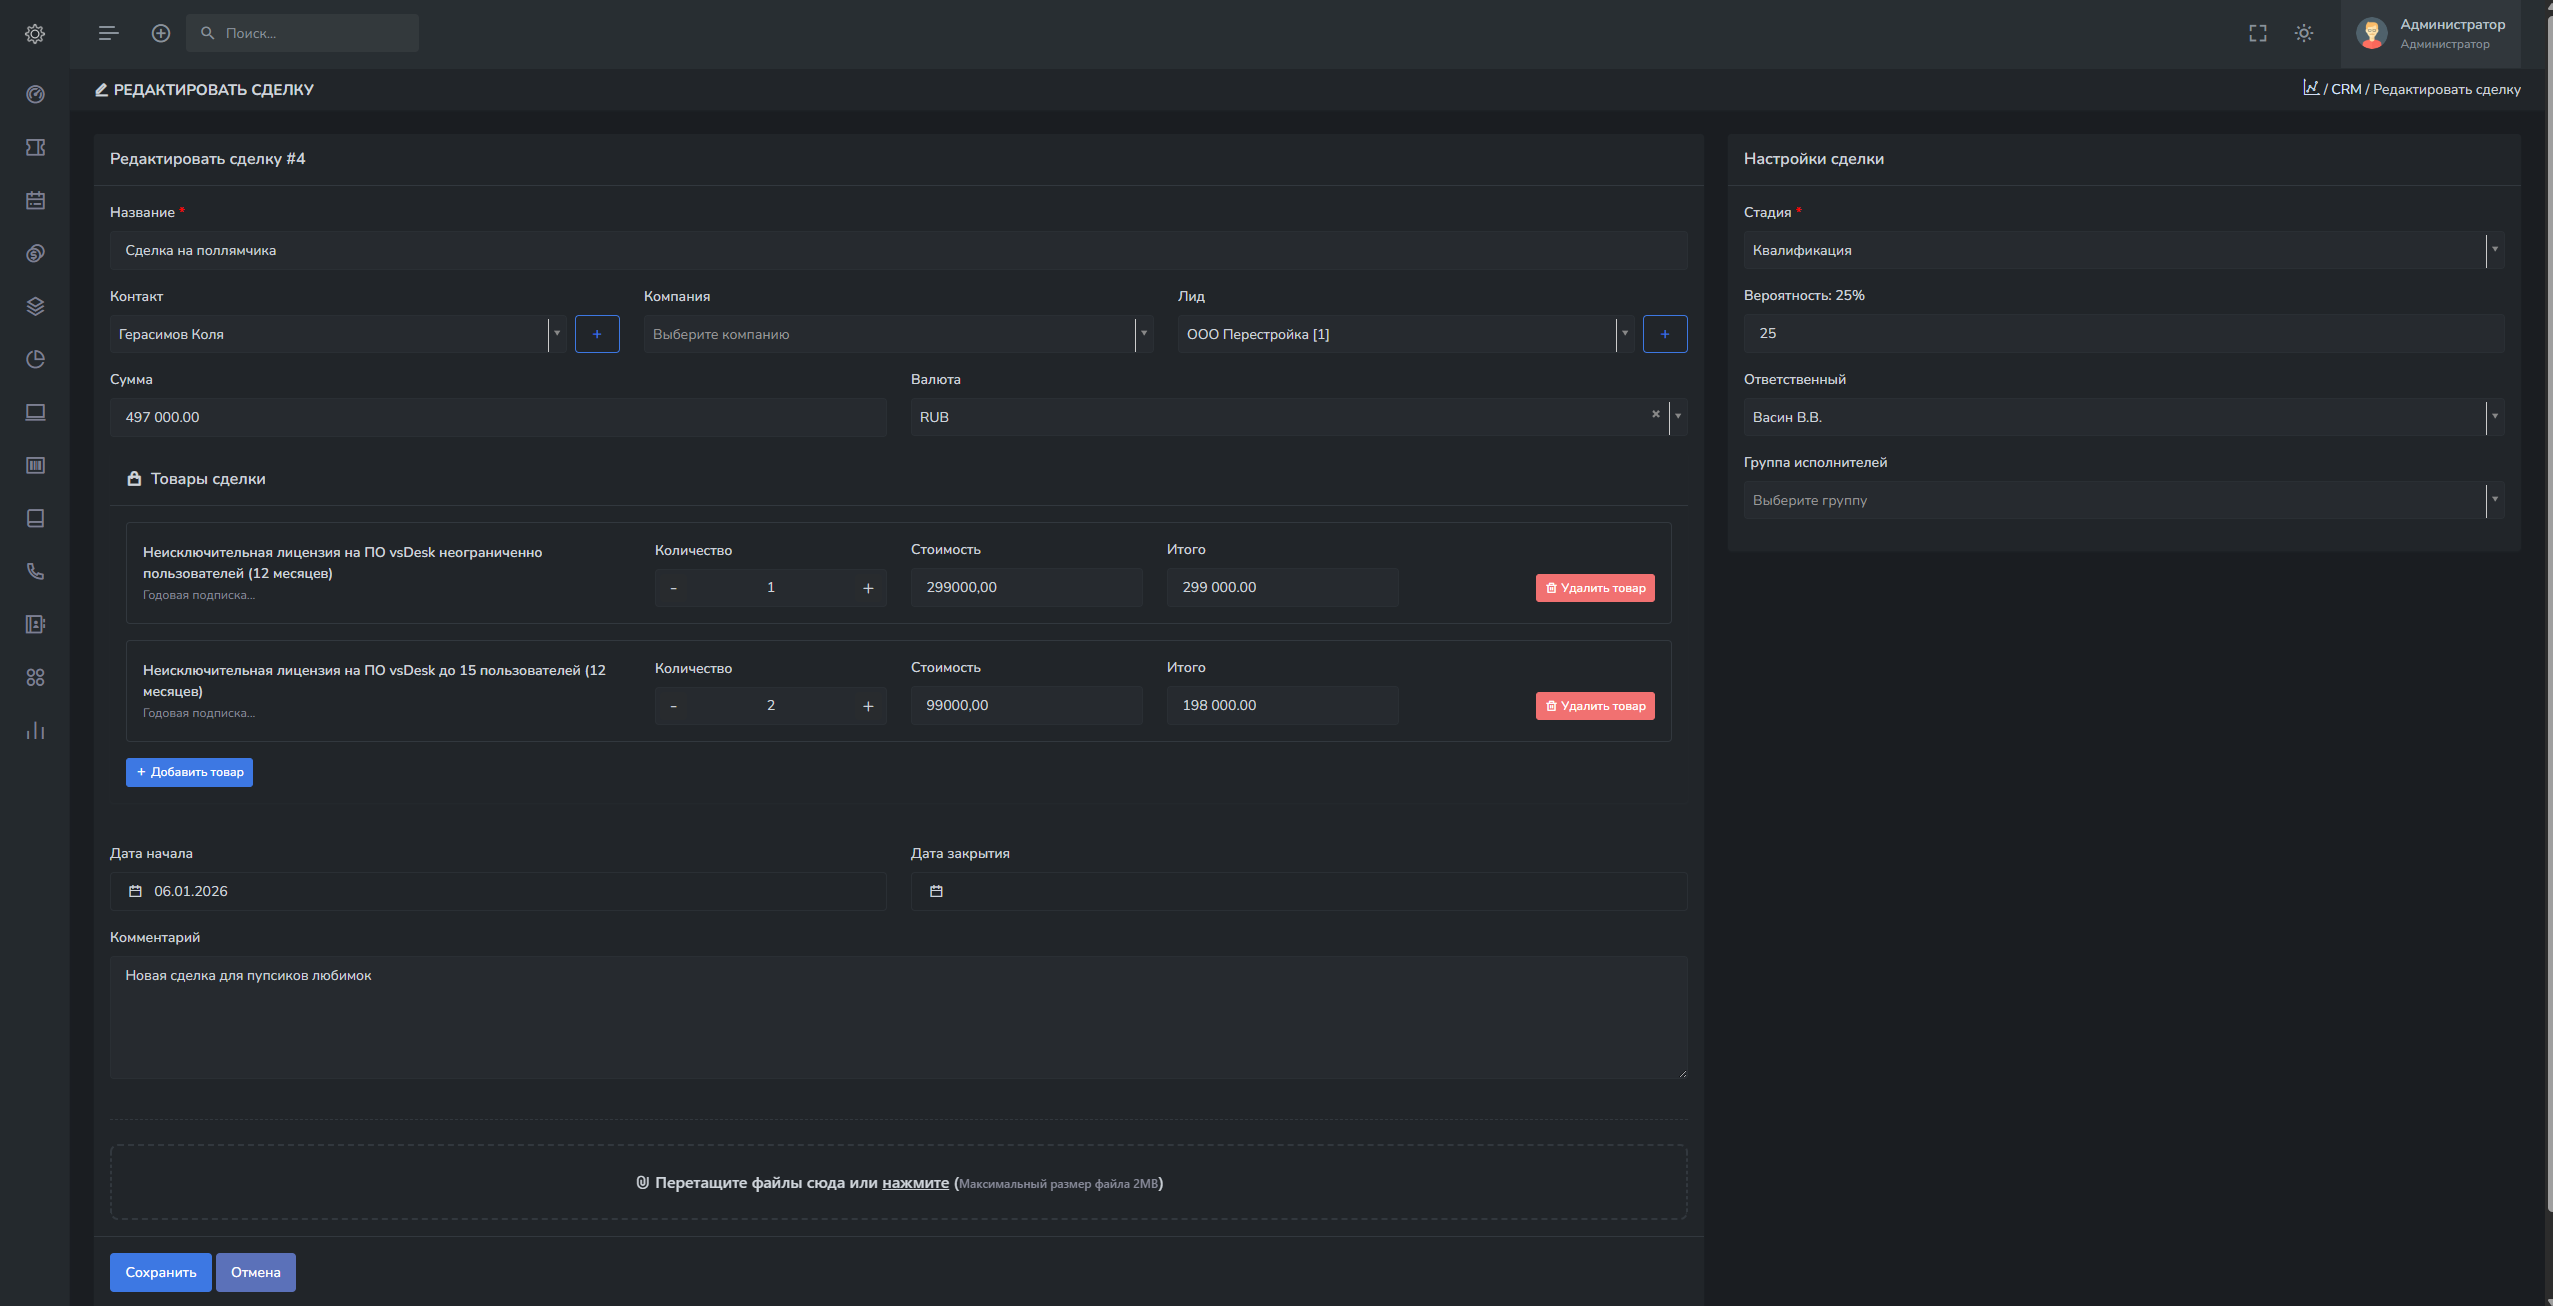Open the phone calls sidebar icon
This screenshot has height=1306, width=2553.
[x=35, y=571]
